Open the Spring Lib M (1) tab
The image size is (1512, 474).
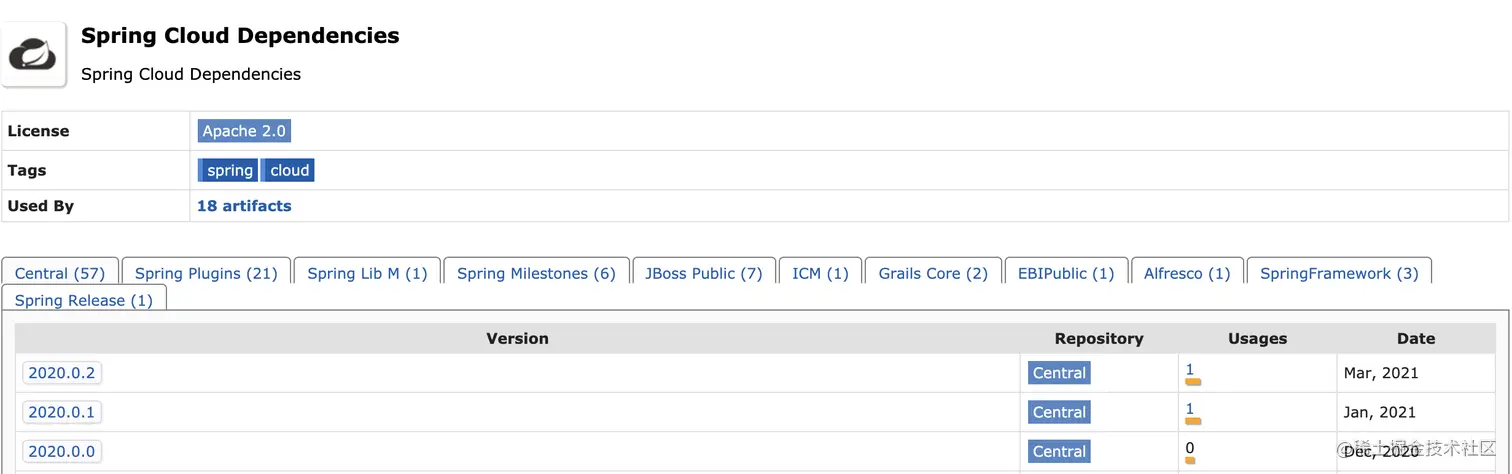click(367, 273)
